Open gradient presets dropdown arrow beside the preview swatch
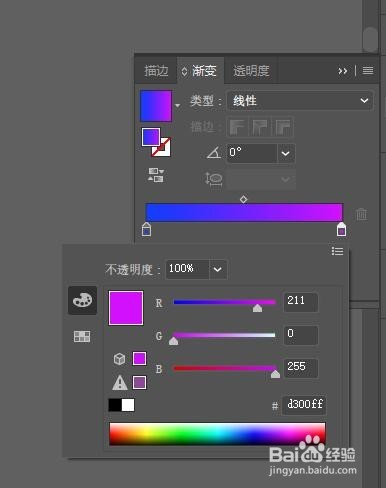The width and height of the screenshot is (386, 488). click(x=178, y=106)
